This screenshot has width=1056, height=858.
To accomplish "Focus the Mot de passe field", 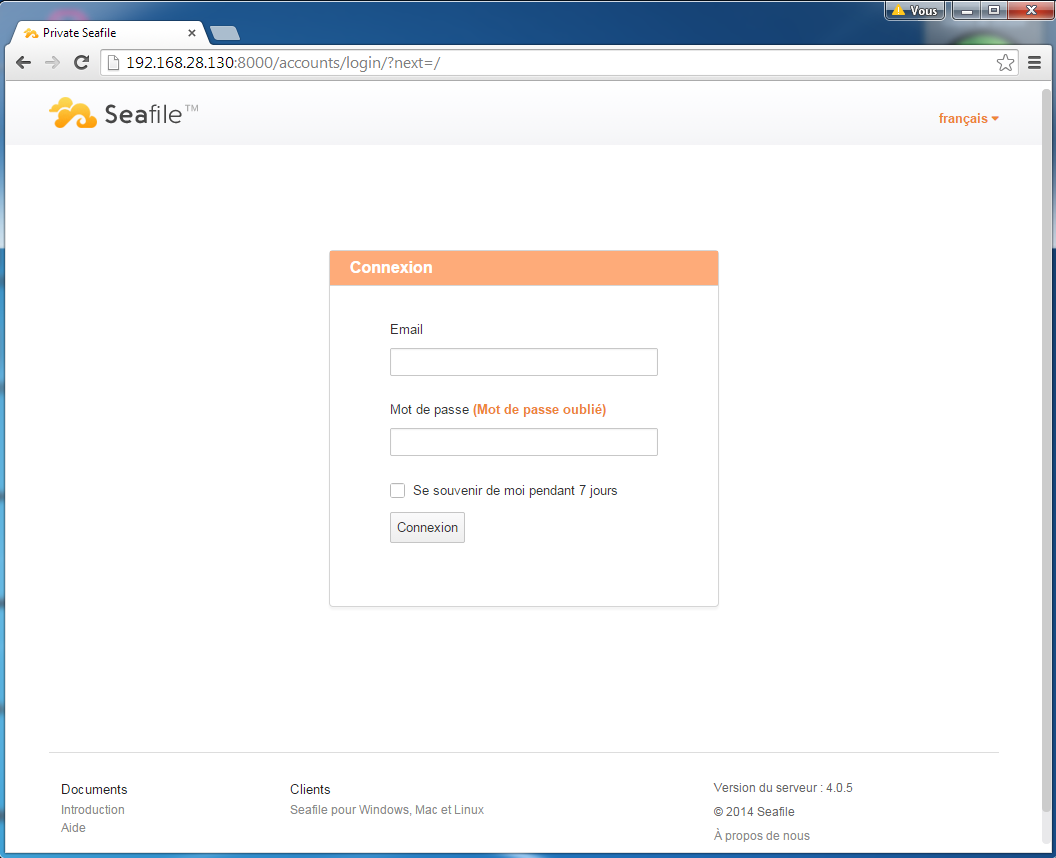I will coord(523,442).
